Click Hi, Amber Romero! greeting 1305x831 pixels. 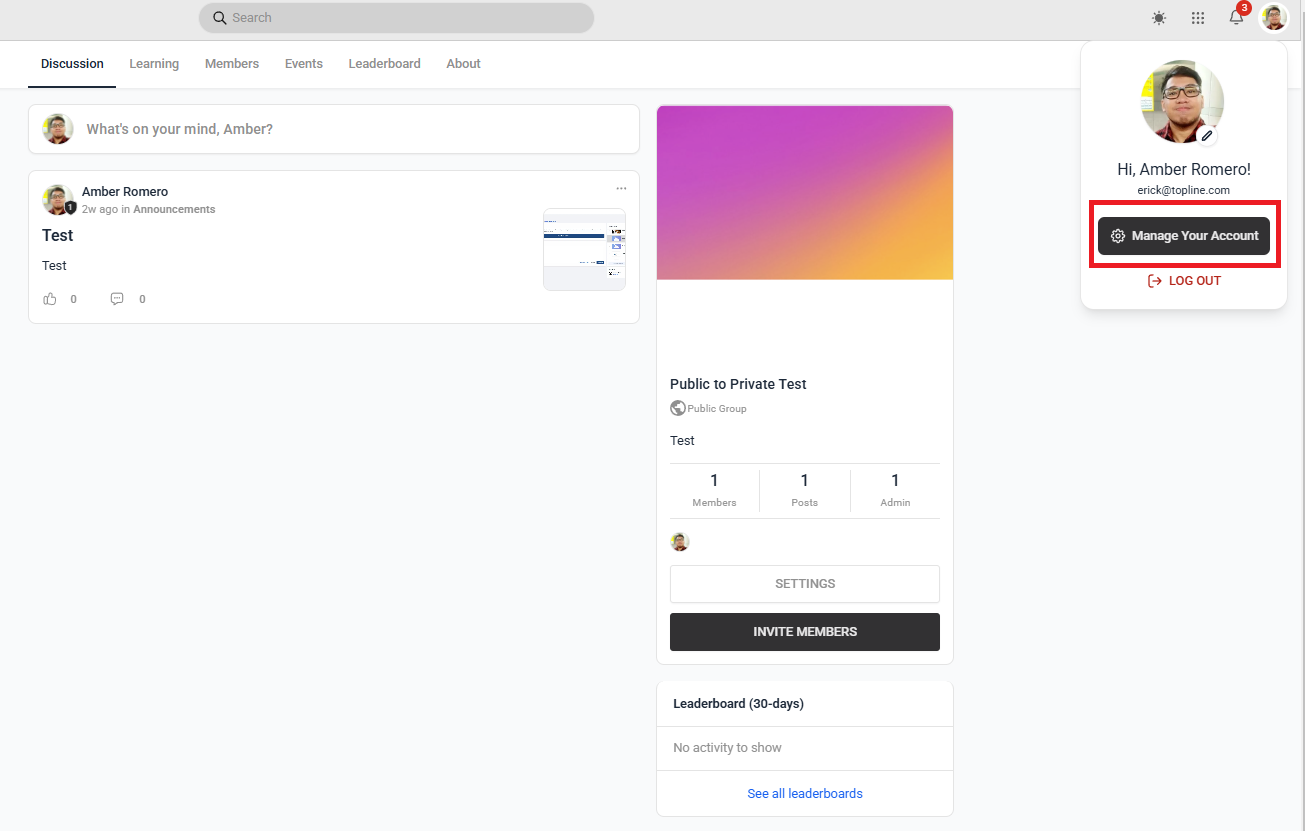click(1184, 170)
